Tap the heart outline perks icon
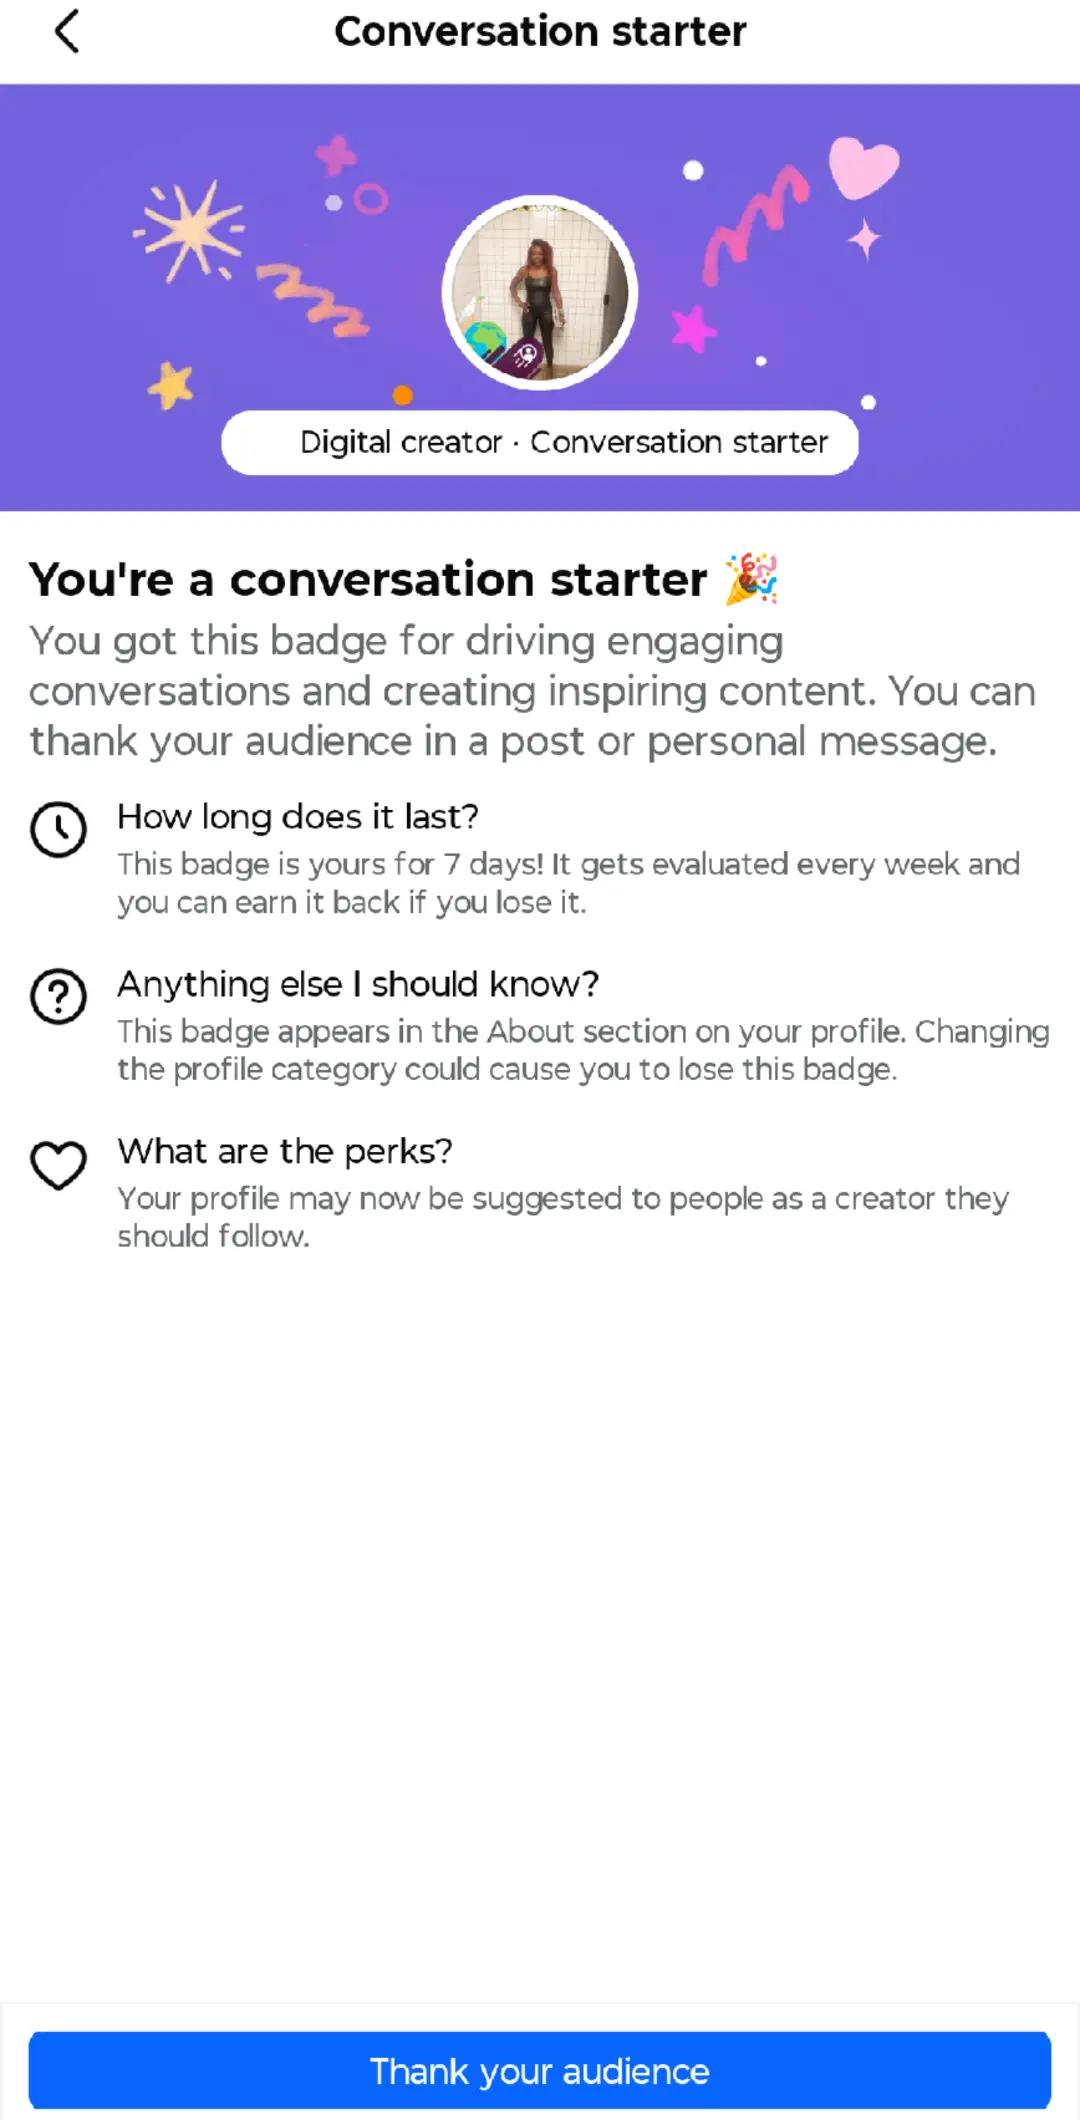The height and width of the screenshot is (2120, 1080). click(58, 1165)
